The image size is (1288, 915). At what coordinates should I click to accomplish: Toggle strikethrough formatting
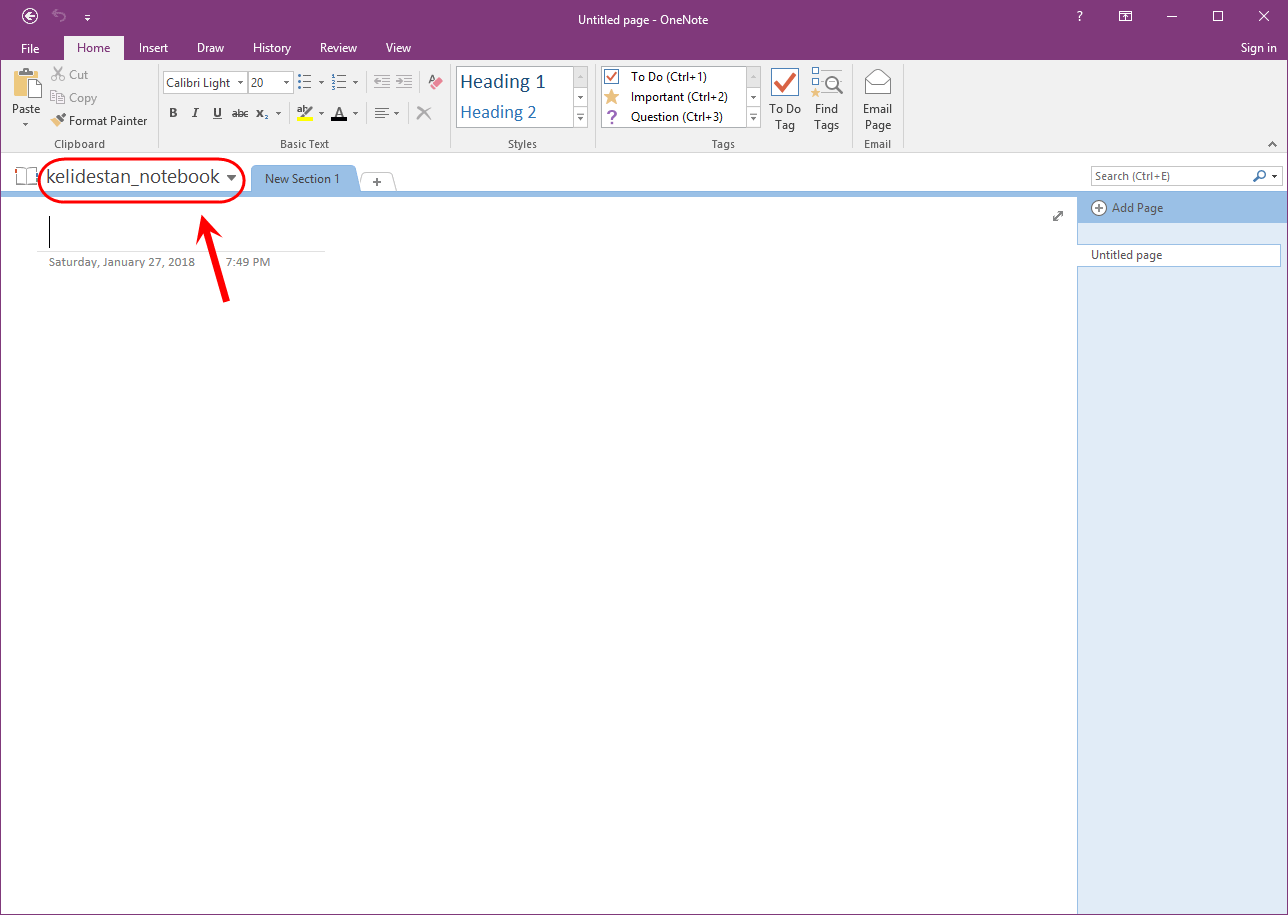[x=240, y=113]
